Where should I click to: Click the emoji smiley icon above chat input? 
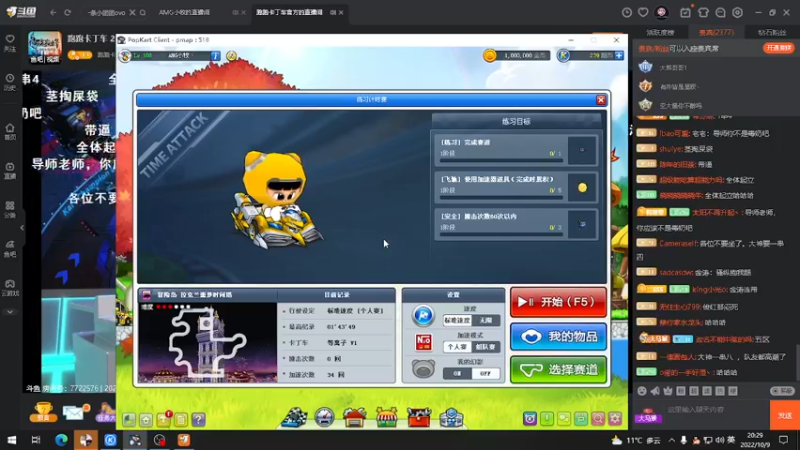coord(642,391)
